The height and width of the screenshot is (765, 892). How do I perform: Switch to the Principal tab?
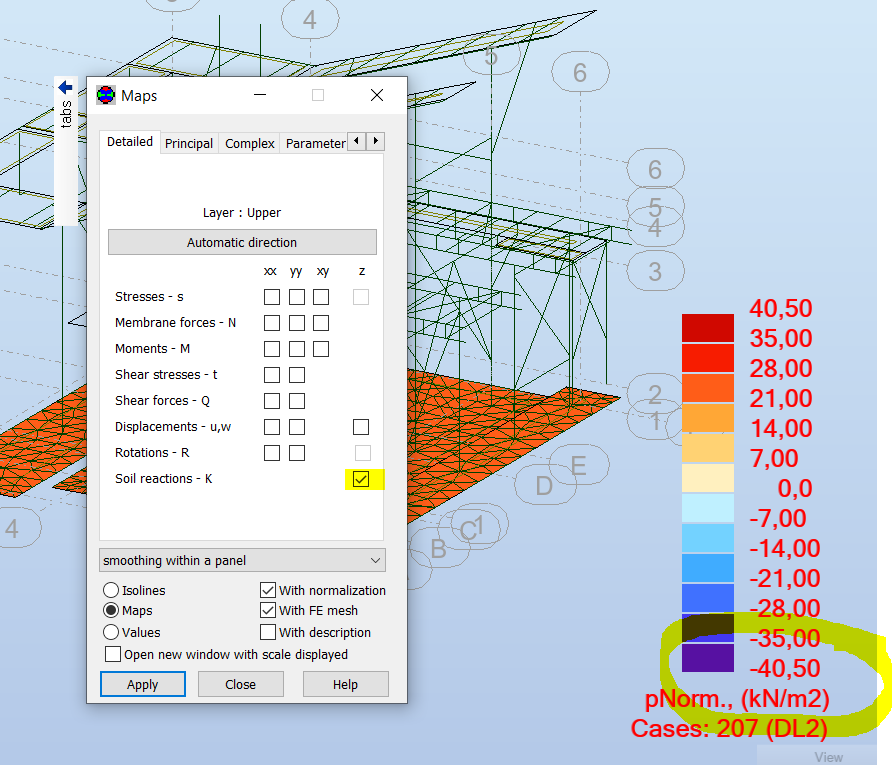tap(188, 143)
